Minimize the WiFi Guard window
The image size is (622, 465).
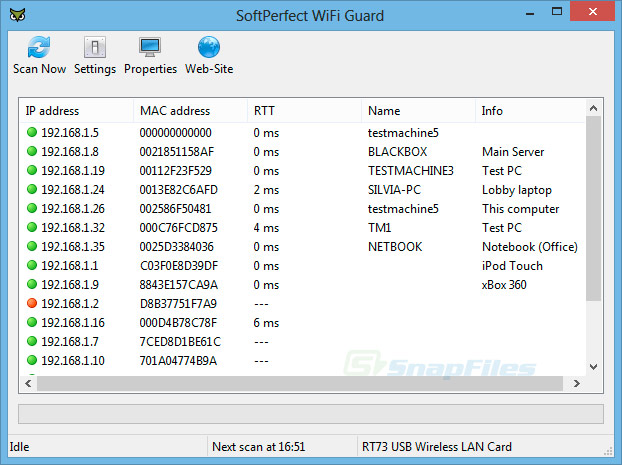[x=530, y=13]
